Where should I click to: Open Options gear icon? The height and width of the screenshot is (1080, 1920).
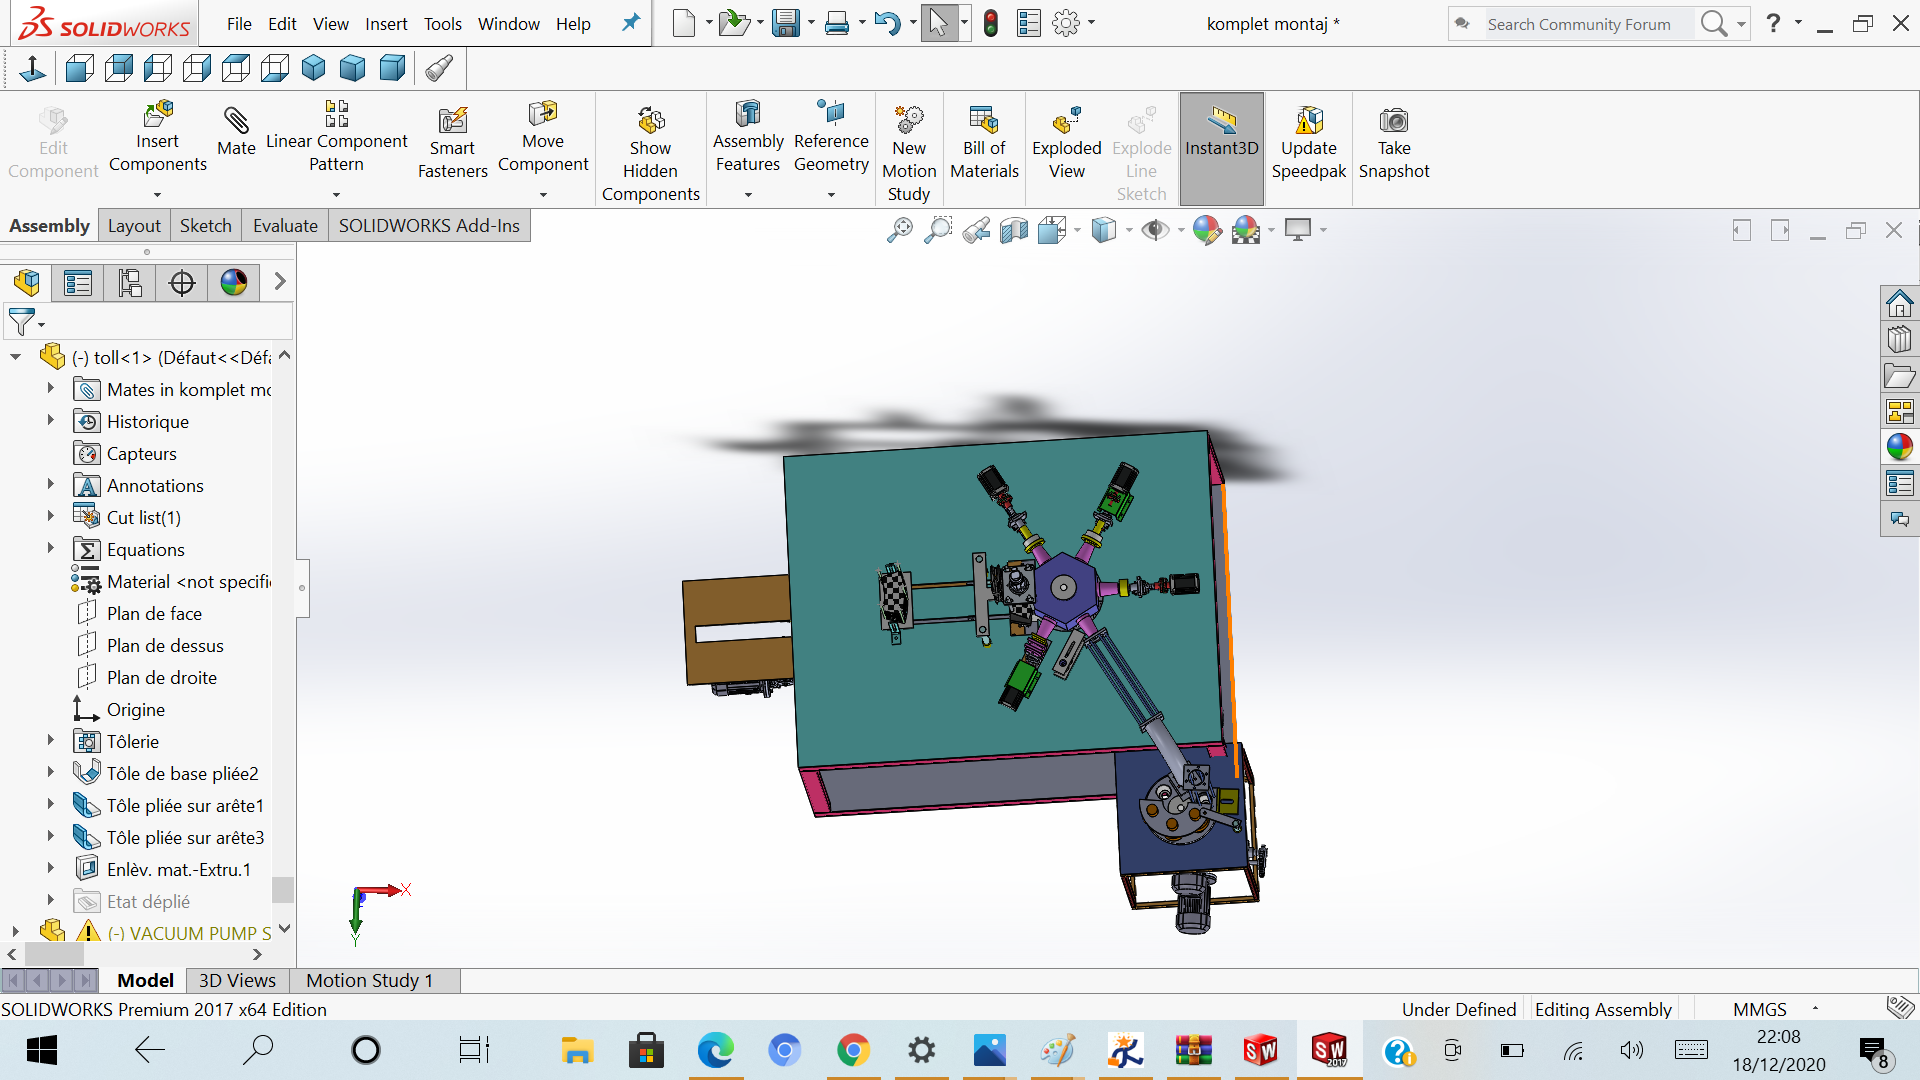(1066, 23)
